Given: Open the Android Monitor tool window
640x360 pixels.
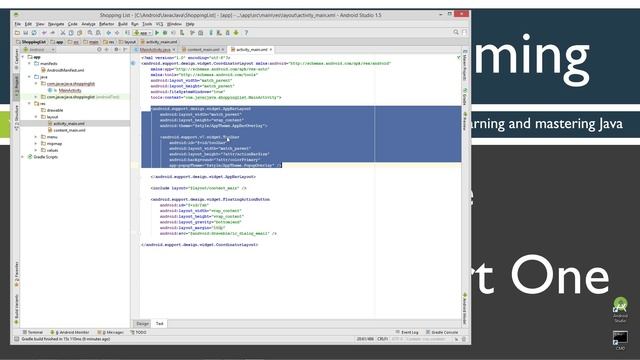Looking at the screenshot, I should coord(69,332).
